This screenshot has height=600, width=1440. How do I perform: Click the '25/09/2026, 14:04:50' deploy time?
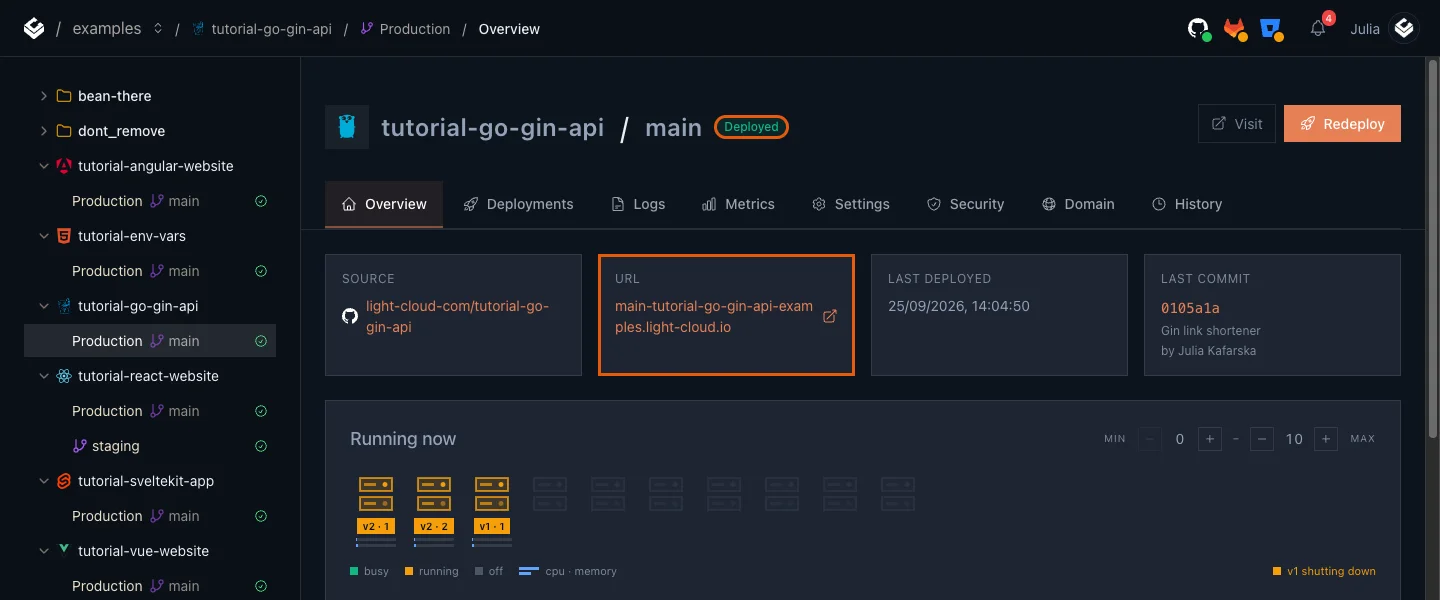coord(959,306)
